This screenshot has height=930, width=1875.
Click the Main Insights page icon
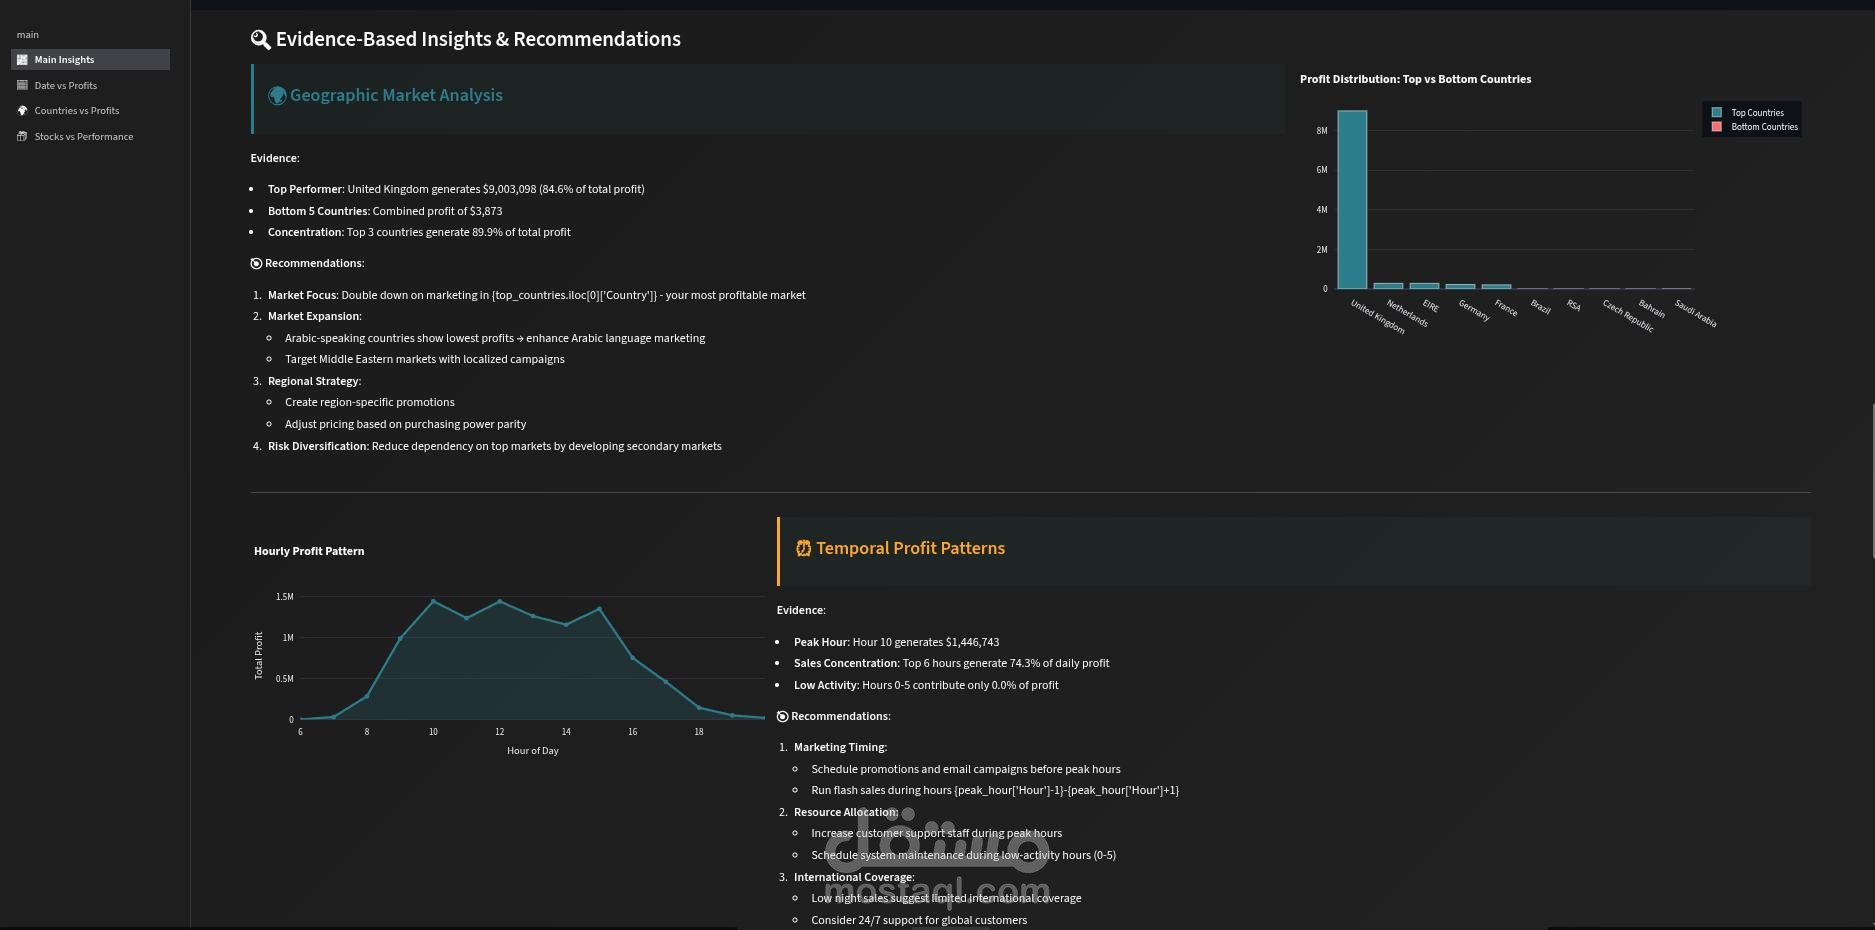[x=22, y=60]
